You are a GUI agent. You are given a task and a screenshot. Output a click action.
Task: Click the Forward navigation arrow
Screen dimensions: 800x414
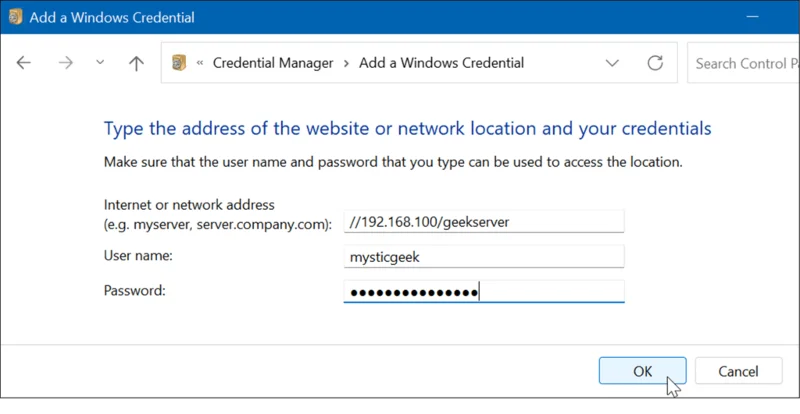click(x=65, y=63)
